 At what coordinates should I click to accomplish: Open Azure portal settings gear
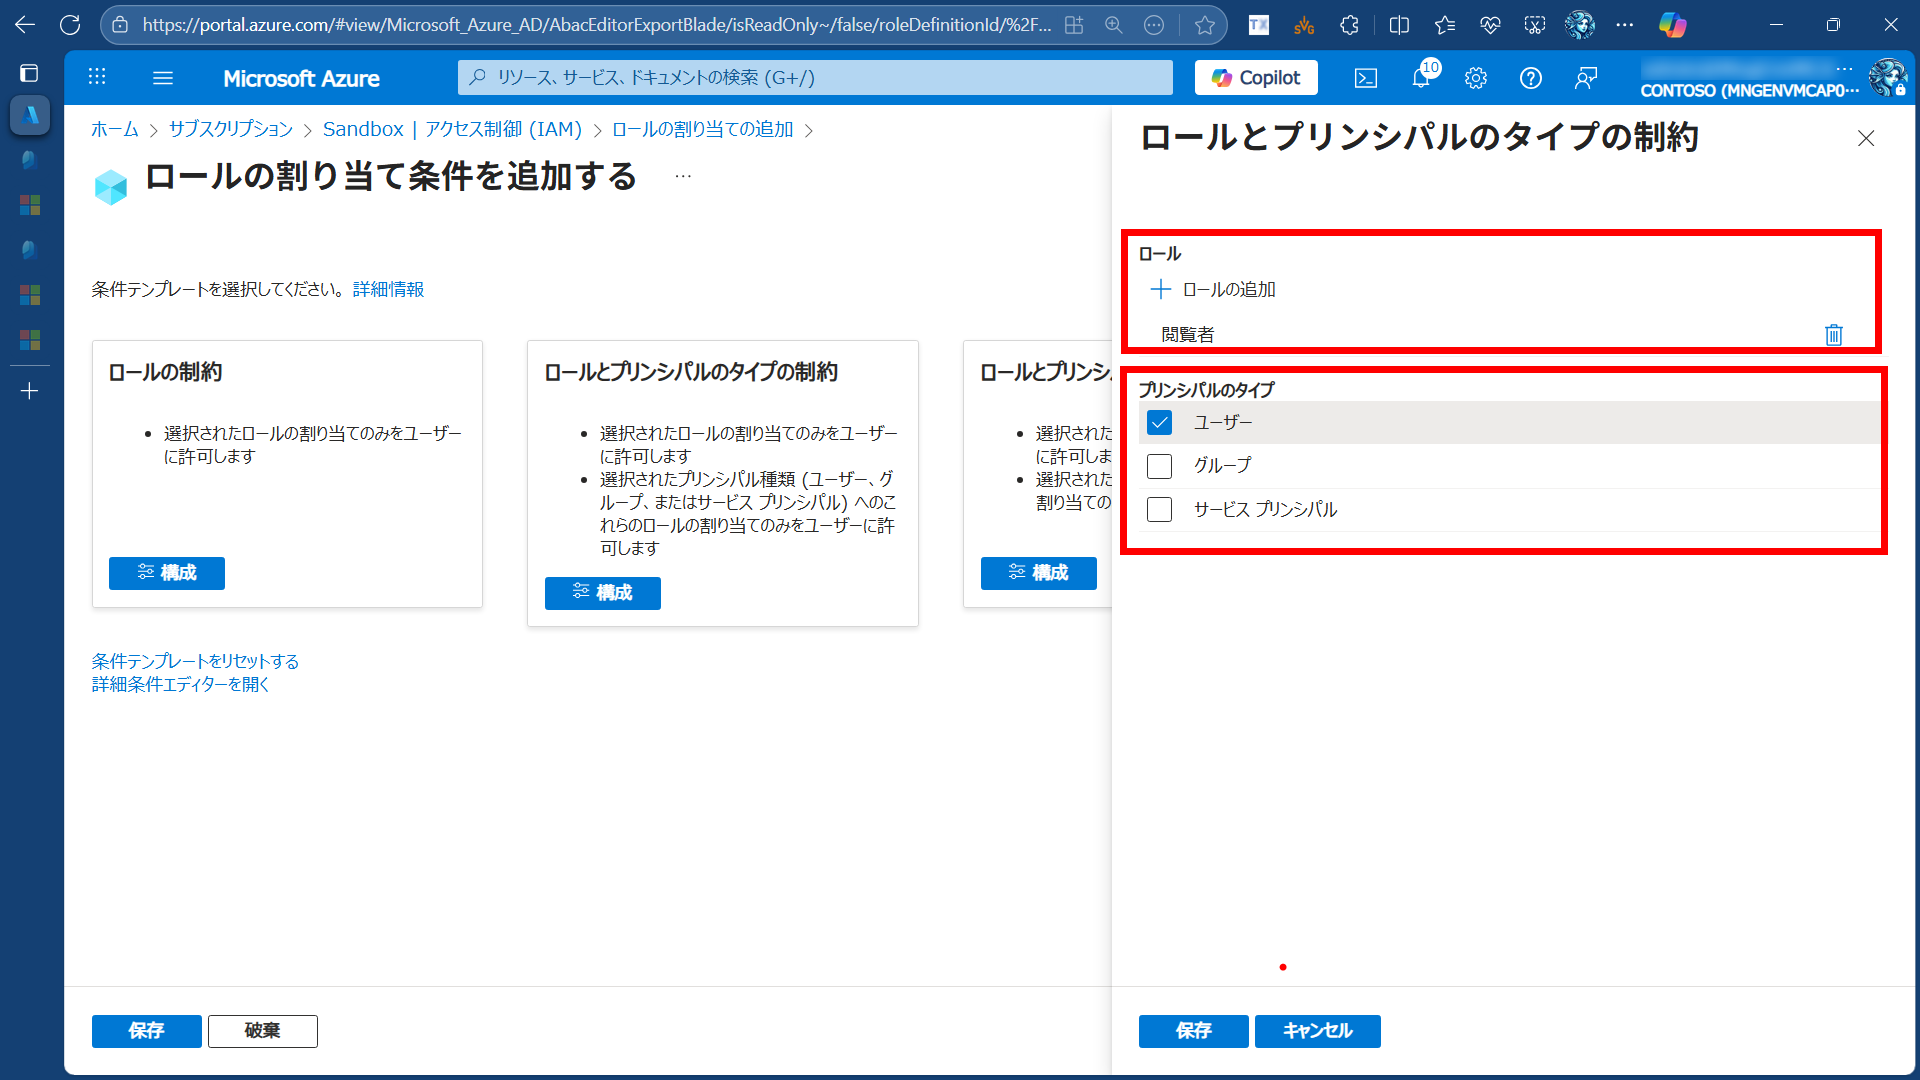pos(1476,77)
